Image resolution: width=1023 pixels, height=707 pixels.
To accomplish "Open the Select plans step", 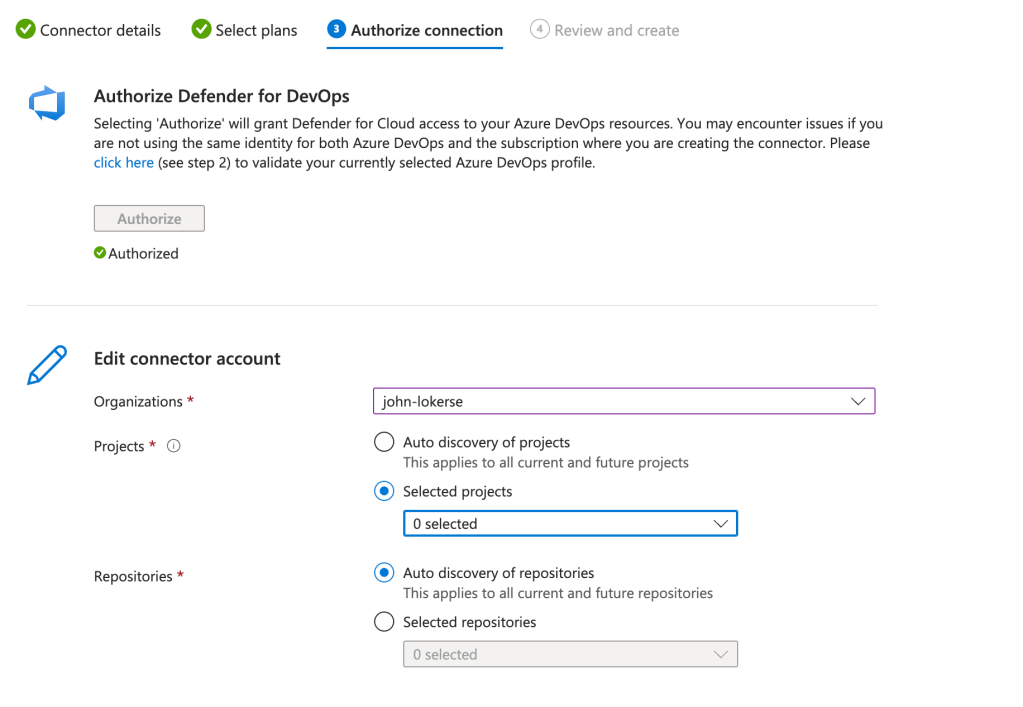I will (256, 30).
